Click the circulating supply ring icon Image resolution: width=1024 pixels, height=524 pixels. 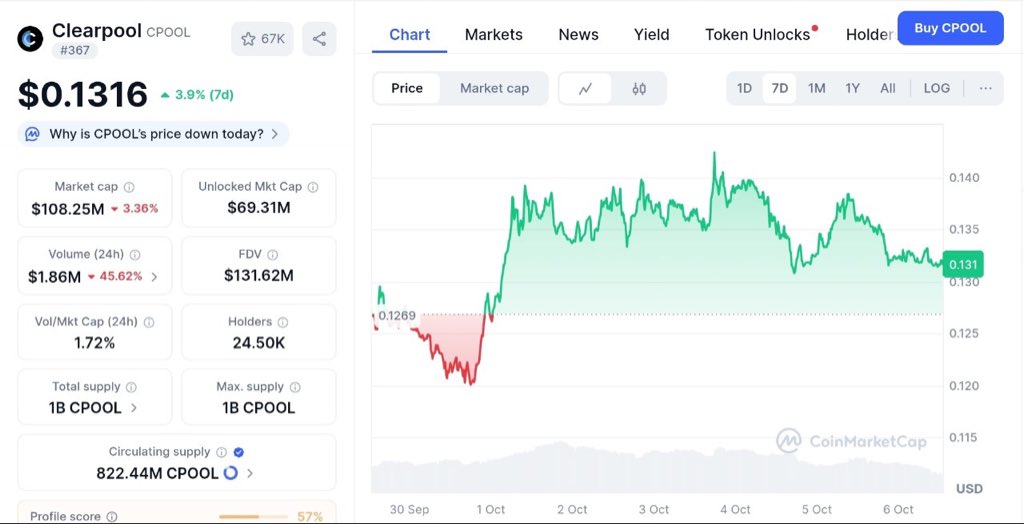(231, 472)
